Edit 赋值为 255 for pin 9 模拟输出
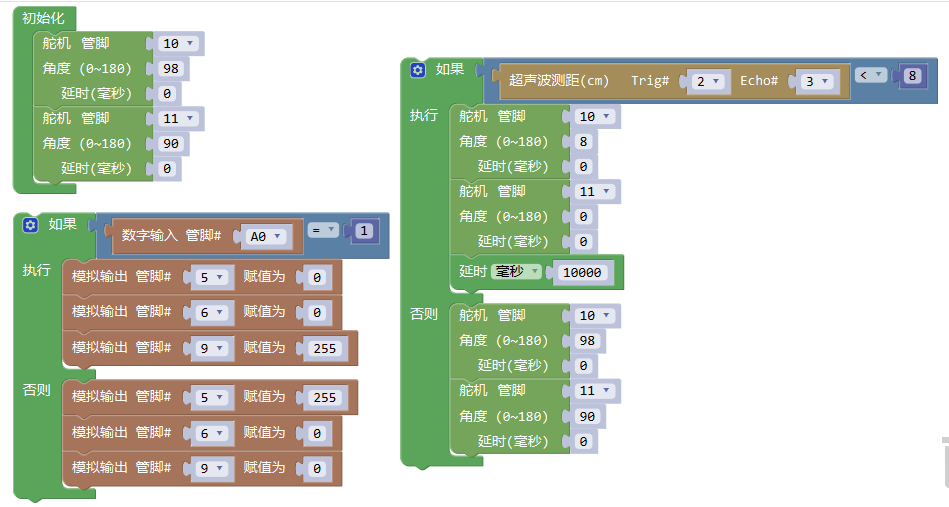Viewport: 949px width, 507px height. coord(325,348)
